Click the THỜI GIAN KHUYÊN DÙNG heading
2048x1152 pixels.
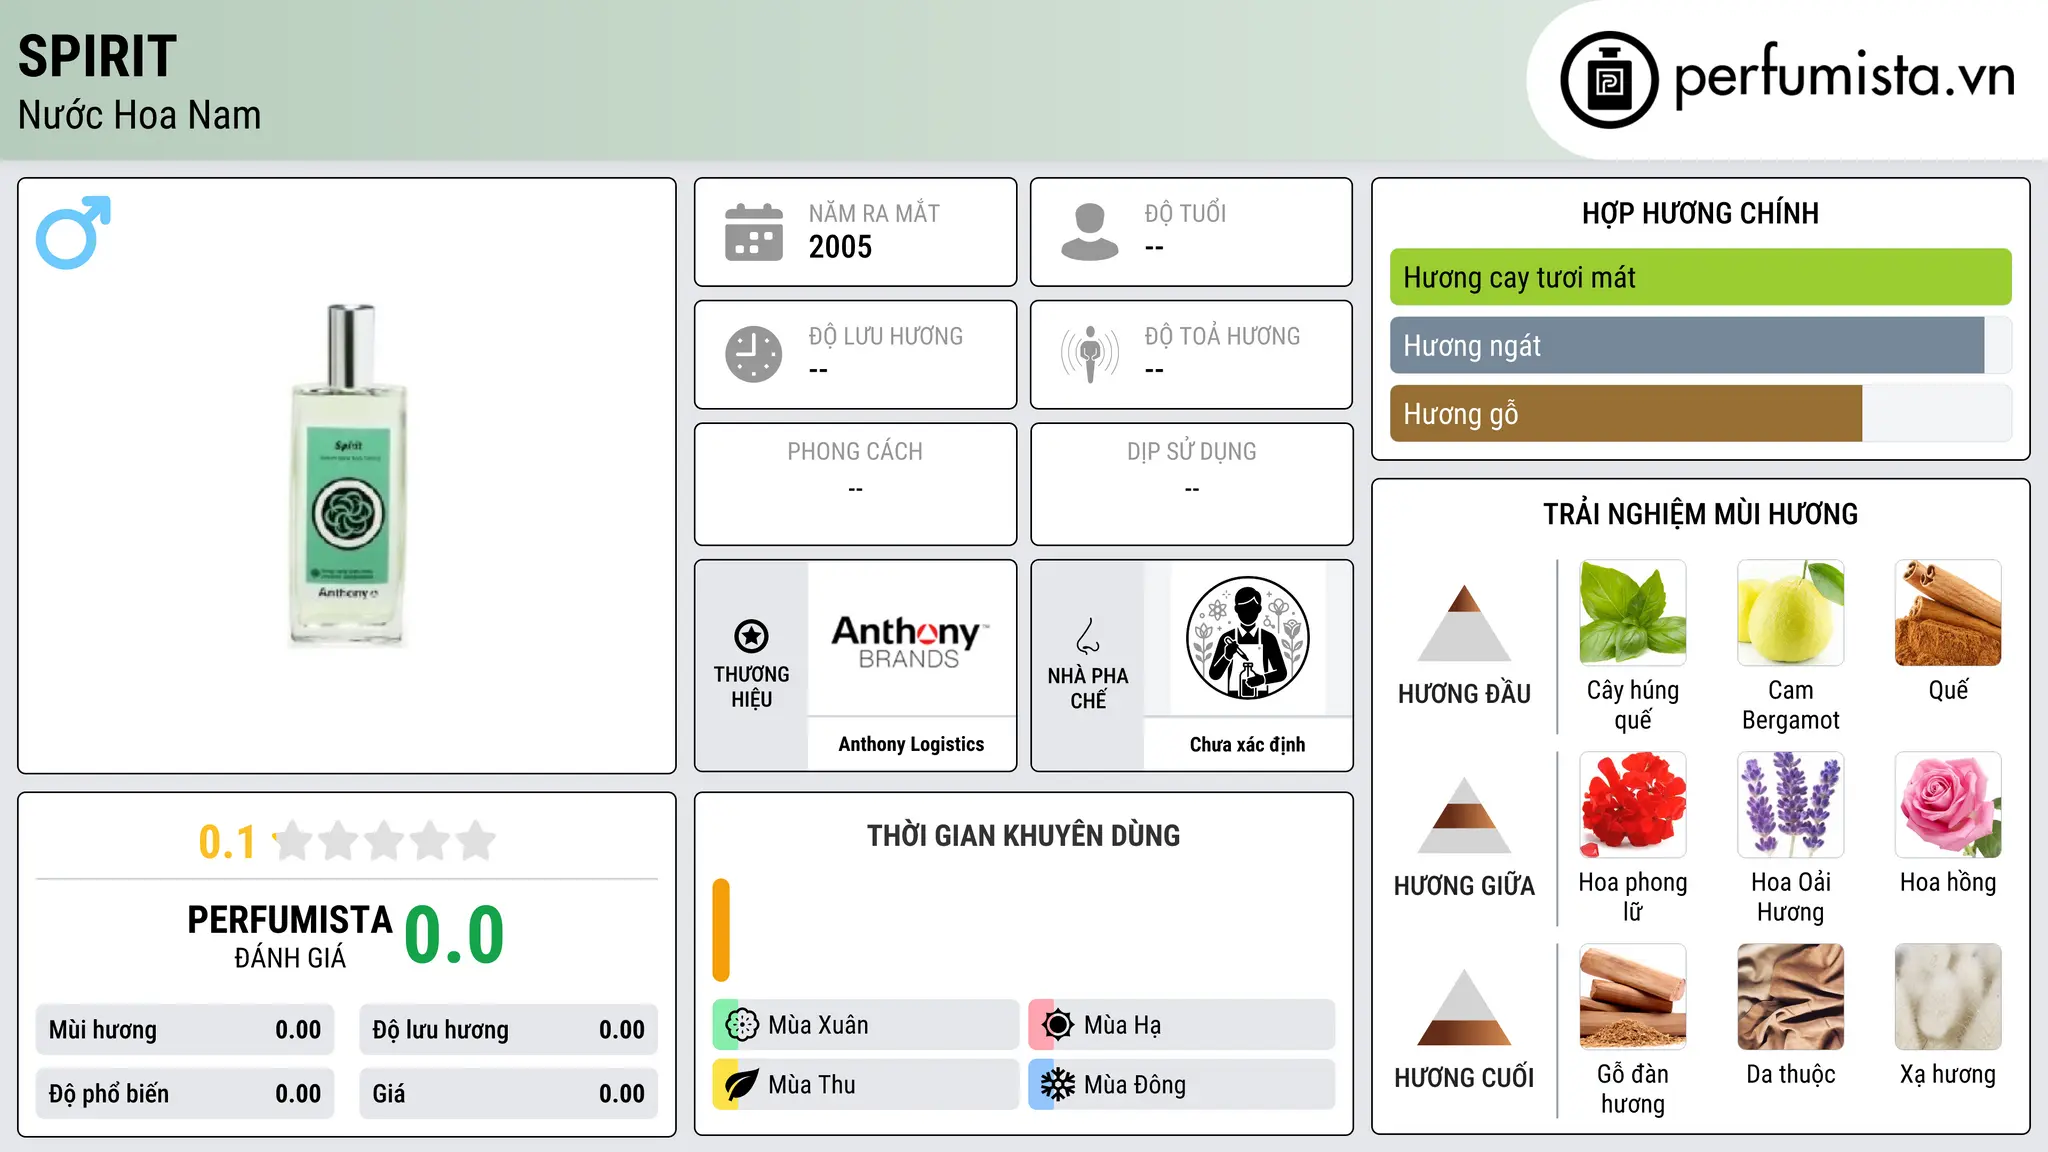pyautogui.click(x=1023, y=836)
